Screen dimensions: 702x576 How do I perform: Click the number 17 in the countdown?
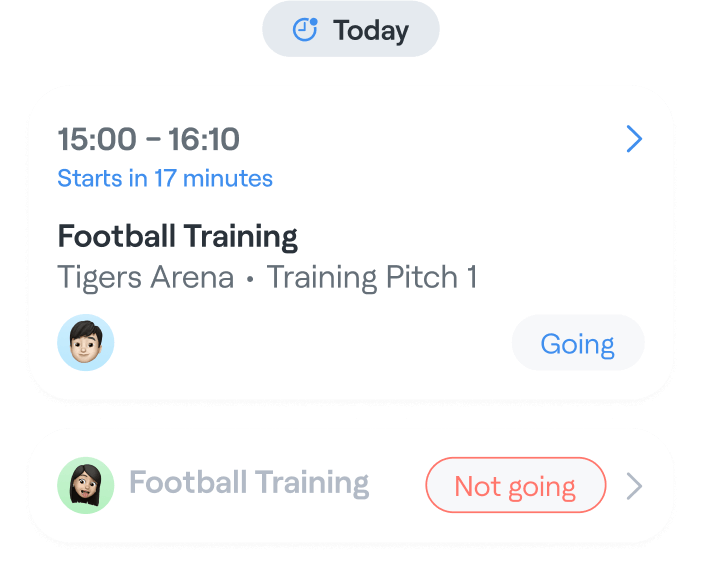[x=166, y=179]
